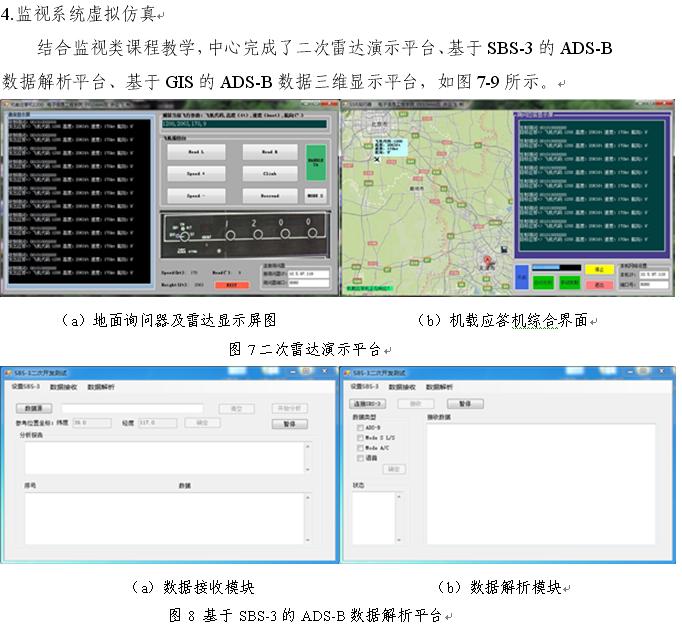Click the yellow stop button
The width and height of the screenshot is (682, 631).
point(597,268)
